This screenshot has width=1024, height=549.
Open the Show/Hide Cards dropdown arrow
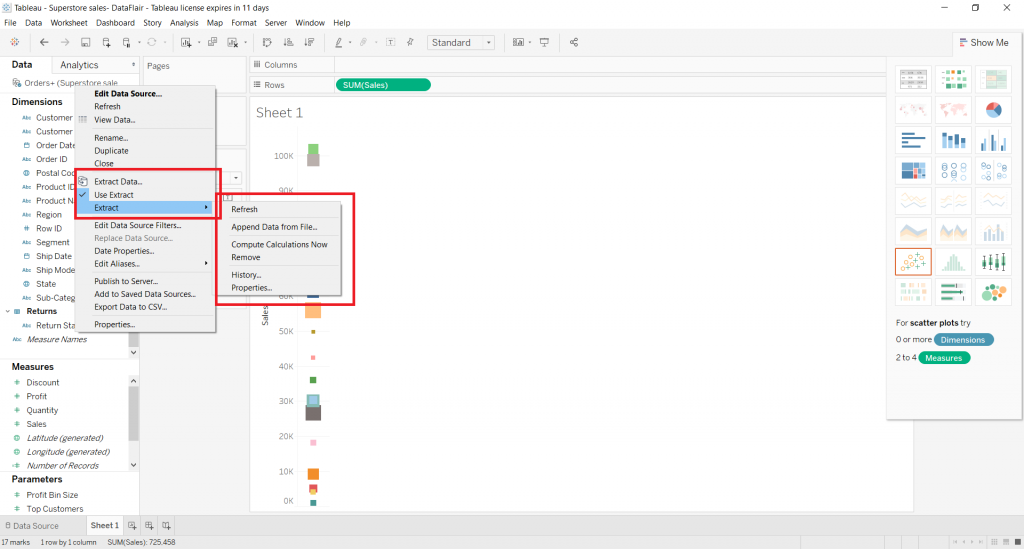530,42
